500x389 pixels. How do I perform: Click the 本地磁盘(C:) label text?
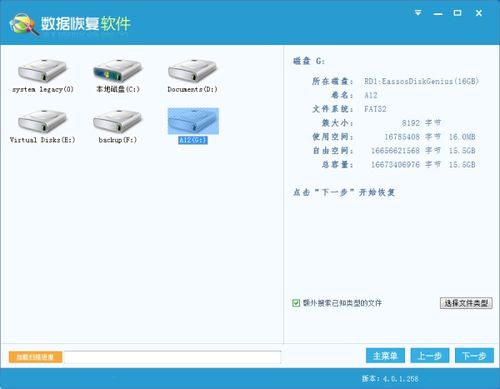click(x=118, y=89)
